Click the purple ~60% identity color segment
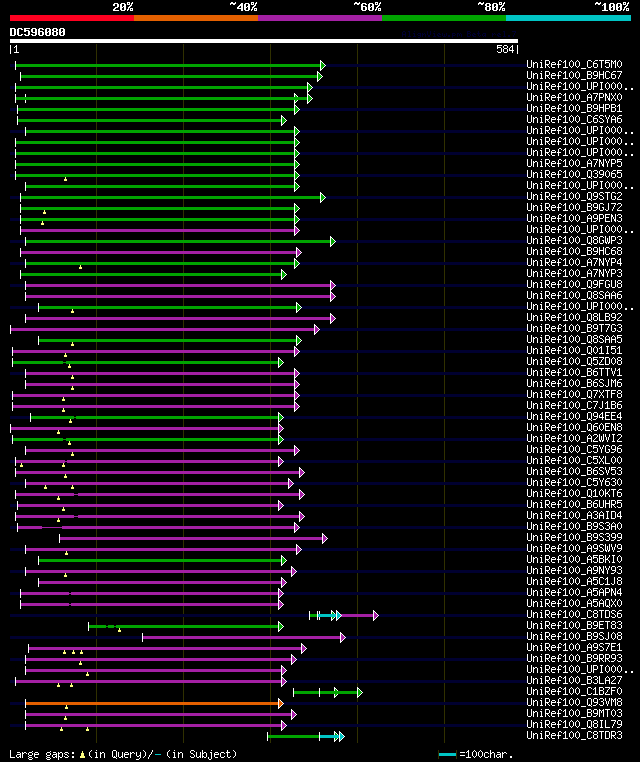The image size is (640, 762). coord(320,18)
